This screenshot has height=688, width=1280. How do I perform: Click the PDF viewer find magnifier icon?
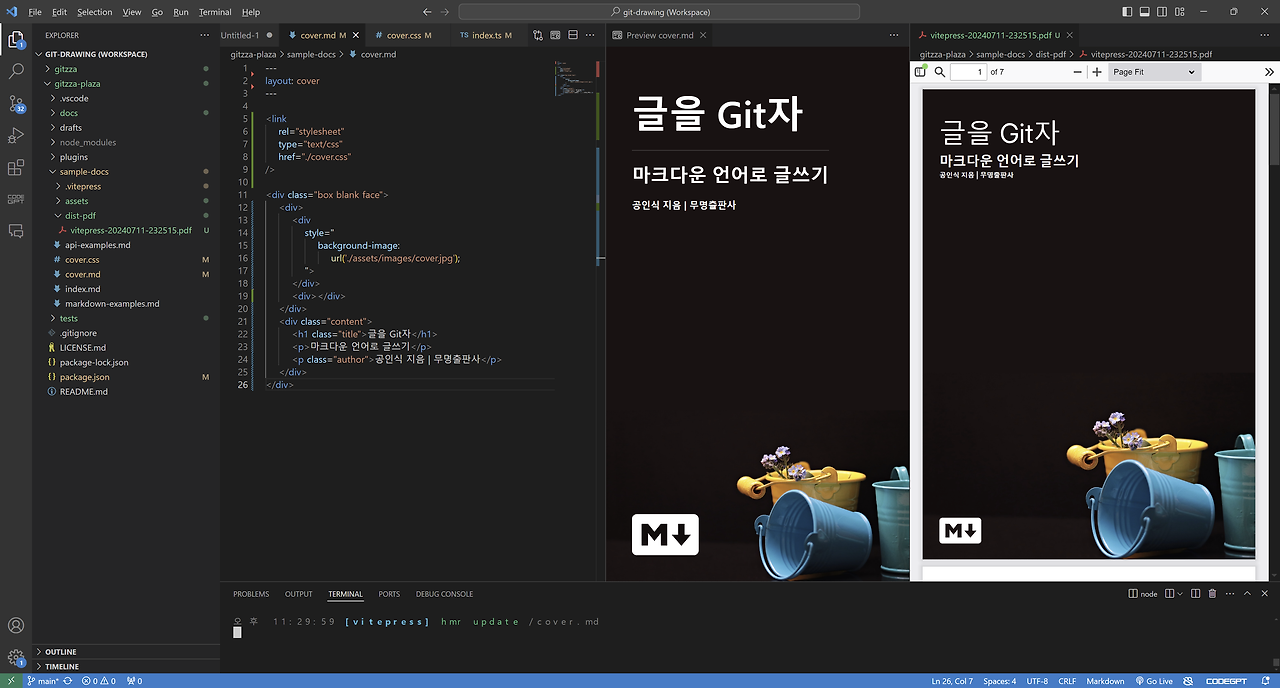click(940, 72)
